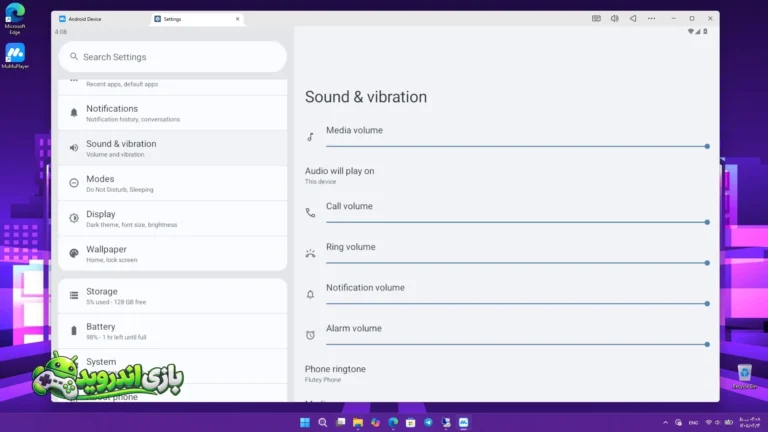Image resolution: width=768 pixels, height=432 pixels.
Task: Close the Settings tab
Action: 238,19
